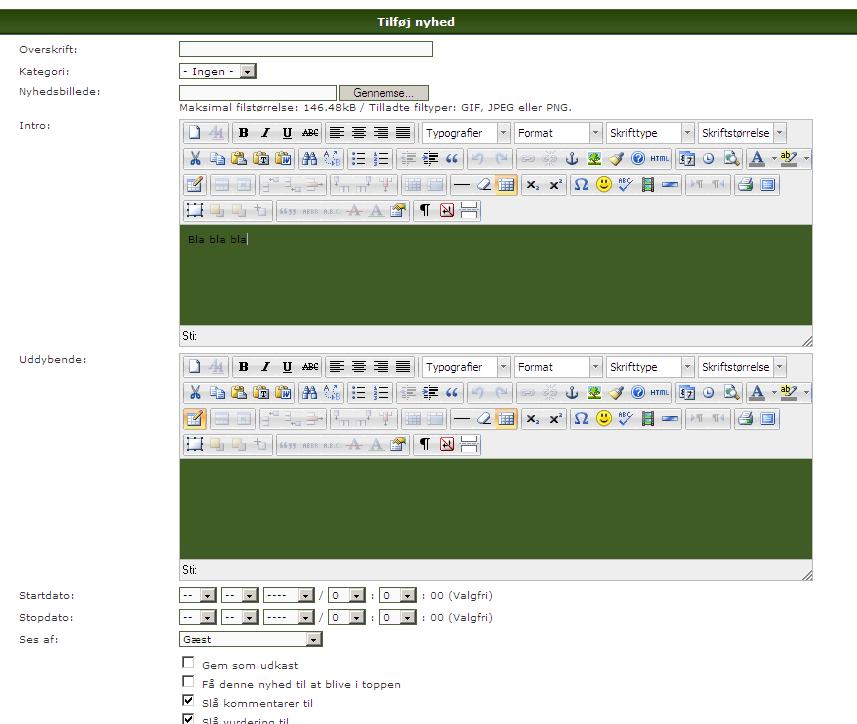This screenshot has height=724, width=857.
Task: Open Skriftstørrelse dropdown in Intro editor
Action: [x=742, y=133]
